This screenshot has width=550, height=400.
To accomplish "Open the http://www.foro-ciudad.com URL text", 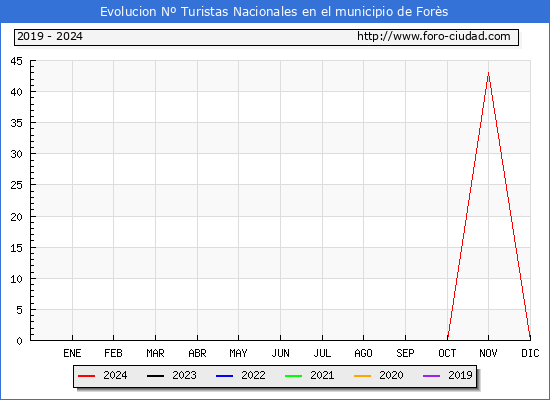I will click(434, 36).
